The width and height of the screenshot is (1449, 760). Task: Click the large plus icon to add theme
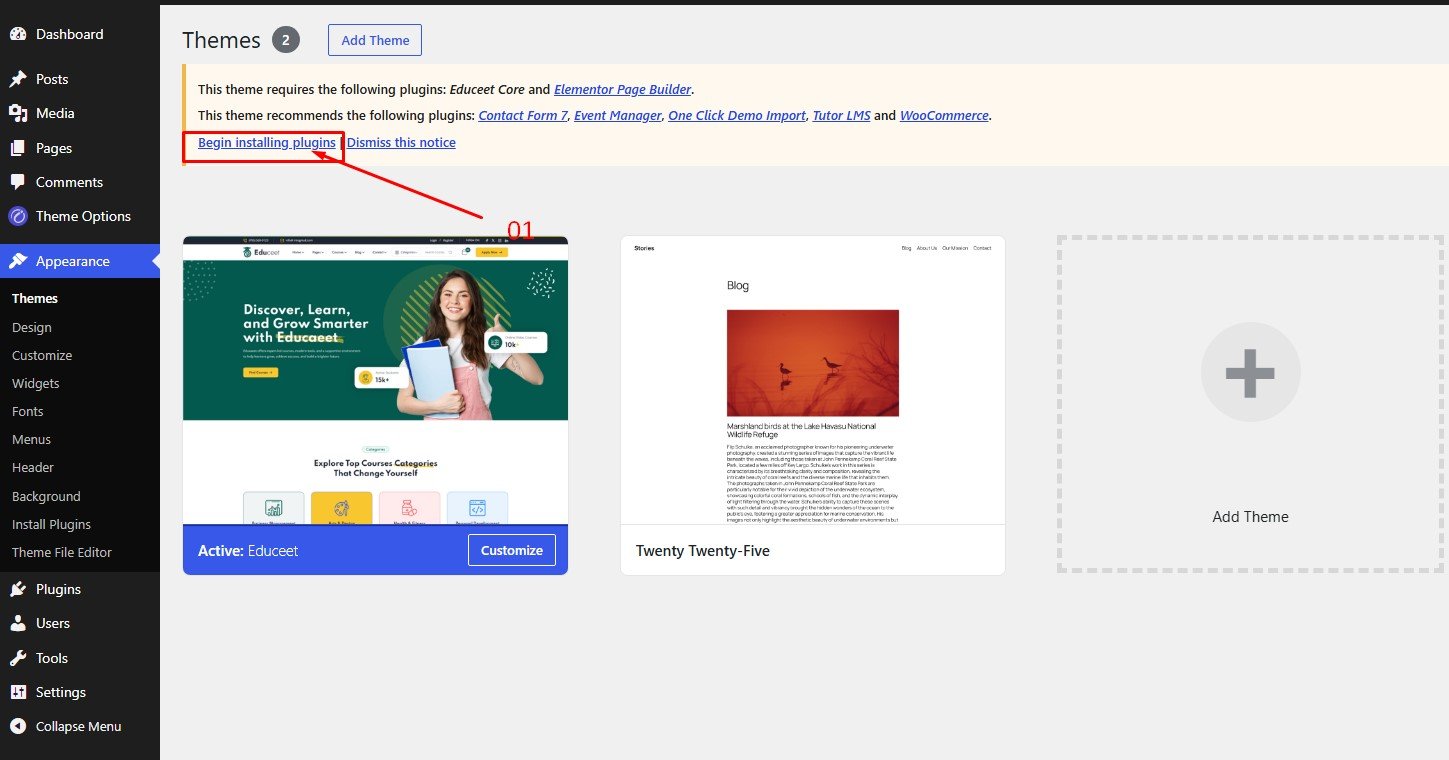[1250, 372]
